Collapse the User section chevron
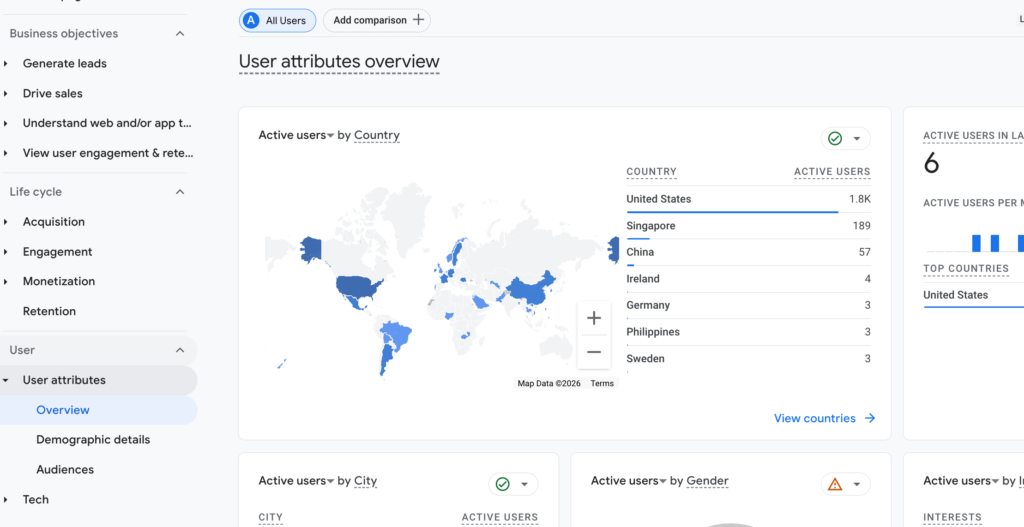The width and height of the screenshot is (1024, 527). [x=180, y=350]
